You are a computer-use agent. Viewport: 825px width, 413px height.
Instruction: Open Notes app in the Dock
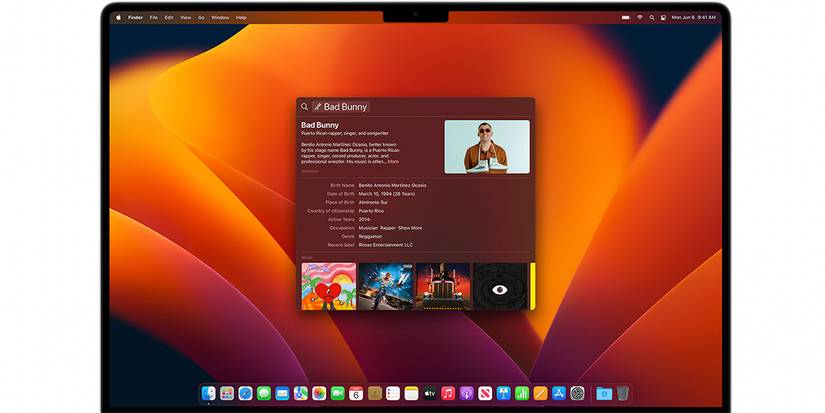pyautogui.click(x=411, y=393)
